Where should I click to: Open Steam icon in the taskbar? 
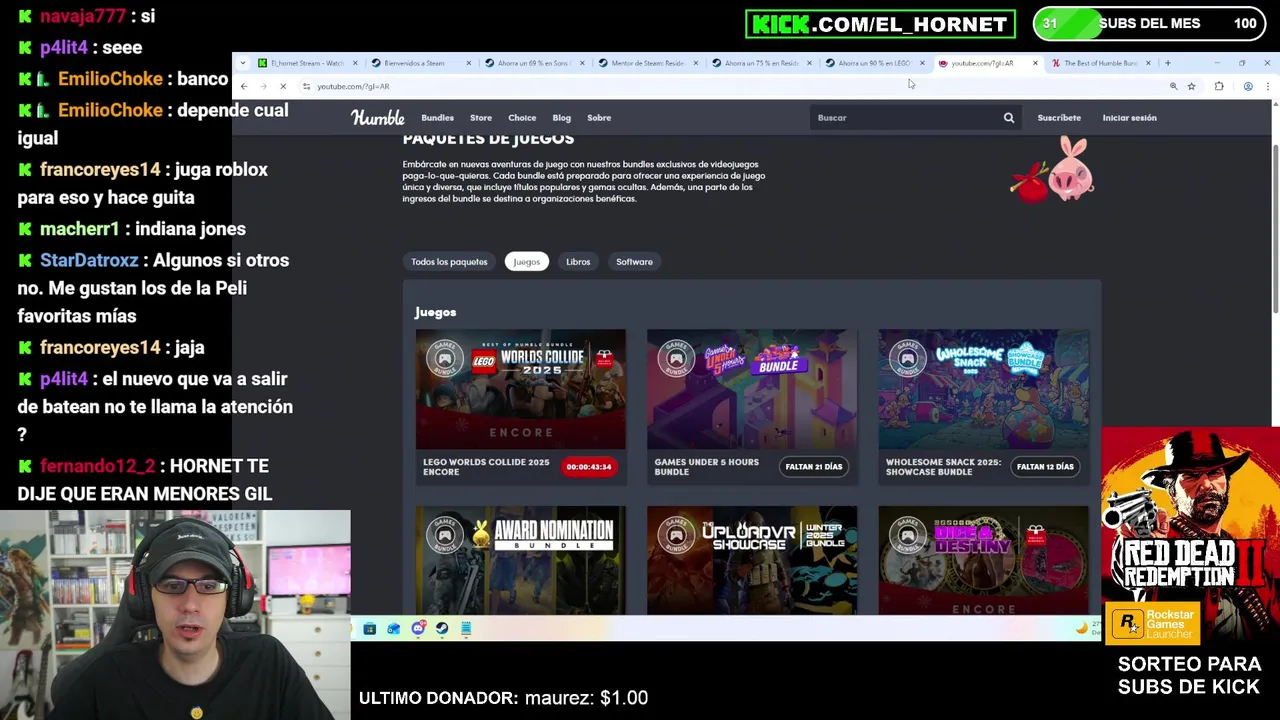pos(442,629)
